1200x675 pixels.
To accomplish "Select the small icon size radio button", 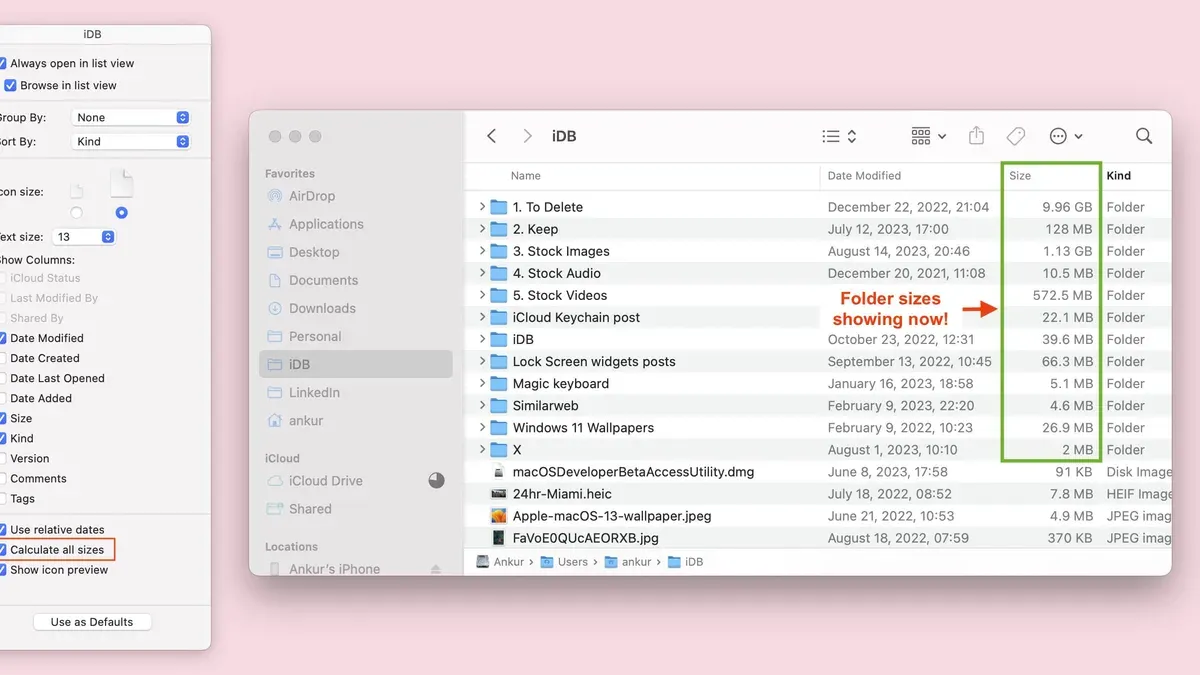I will click(76, 212).
